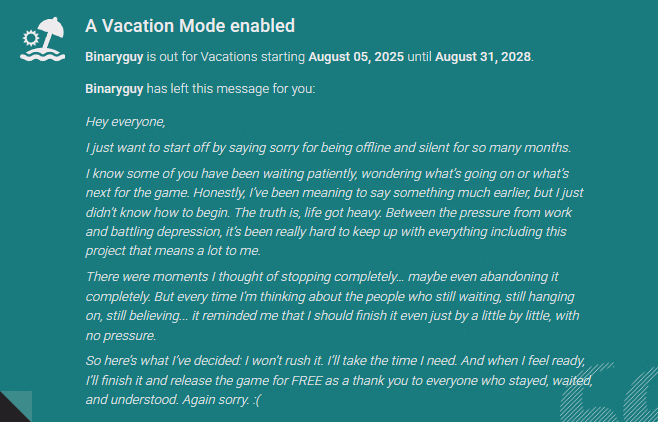This screenshot has width=658, height=422.
Task: Click the paragraph starting 'I know some of you'
Action: coord(334,212)
